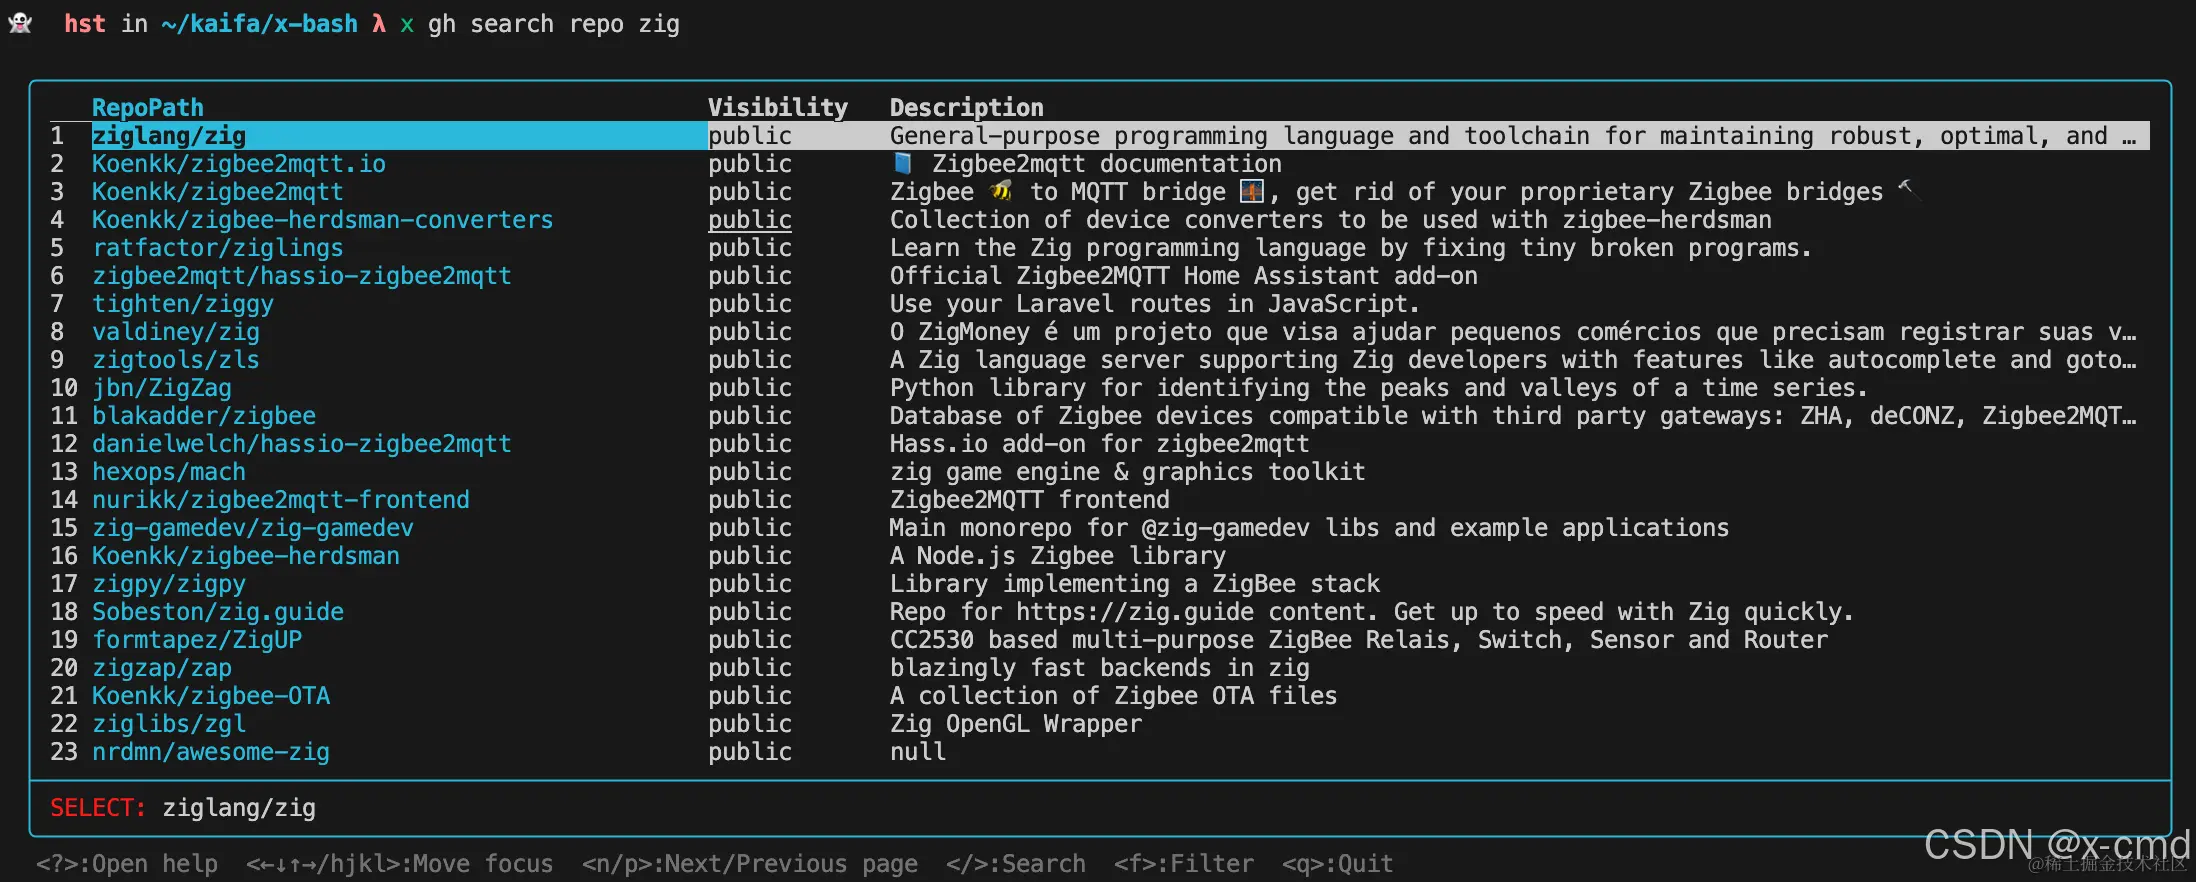The image size is (2196, 882).
Task: Click the ziglings 'Learn the Zig programming' description
Action: (x=1351, y=248)
